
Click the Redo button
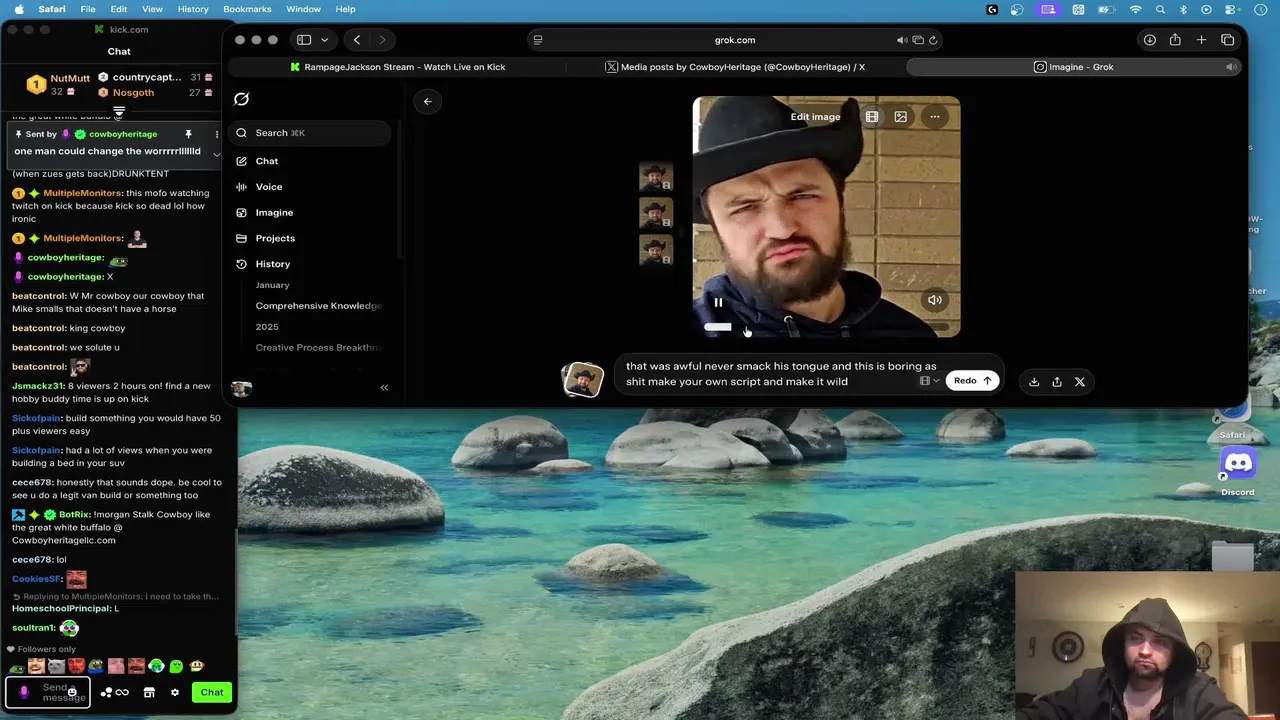(x=972, y=381)
